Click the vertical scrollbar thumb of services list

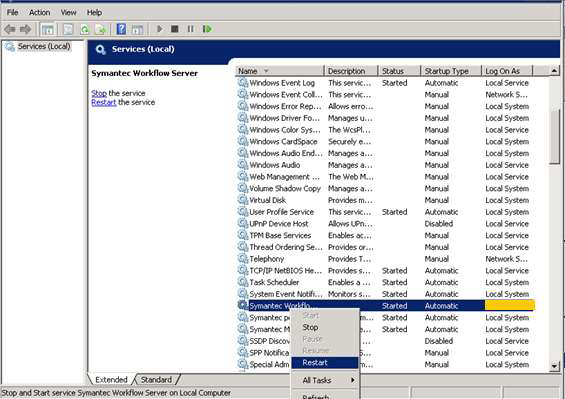click(555, 136)
